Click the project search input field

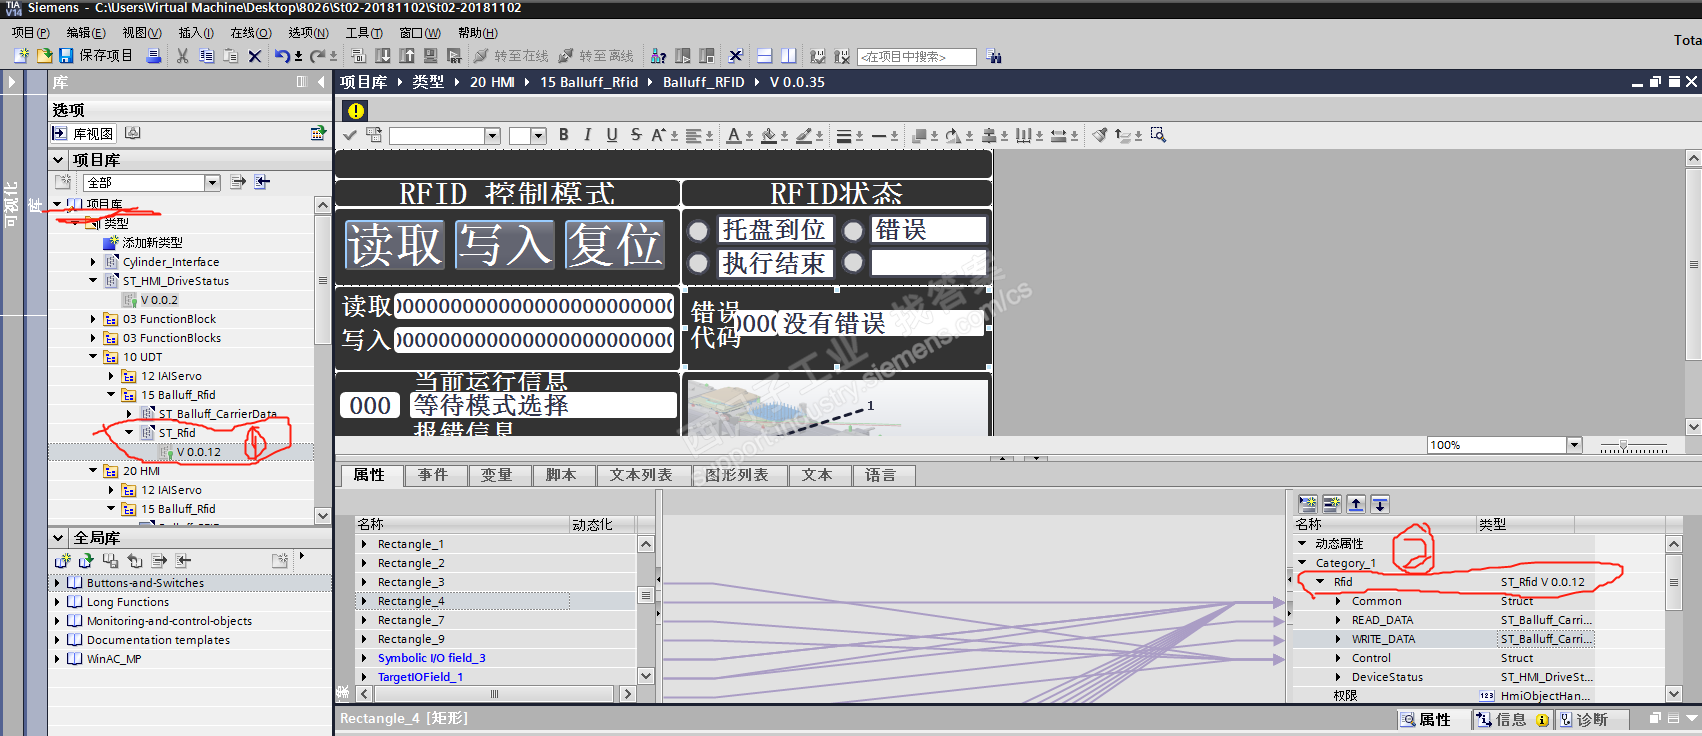(917, 57)
